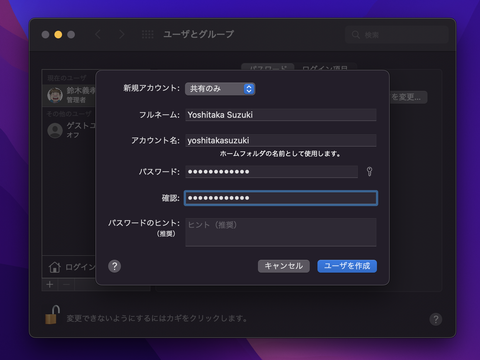This screenshot has height=360, width=480.
Task: Click the help question mark in the dialog
Action: click(x=115, y=266)
